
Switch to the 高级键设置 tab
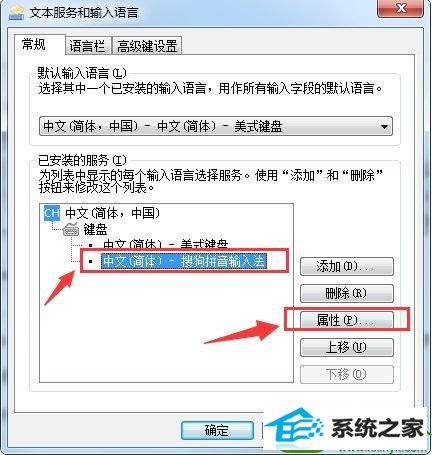coord(147,46)
